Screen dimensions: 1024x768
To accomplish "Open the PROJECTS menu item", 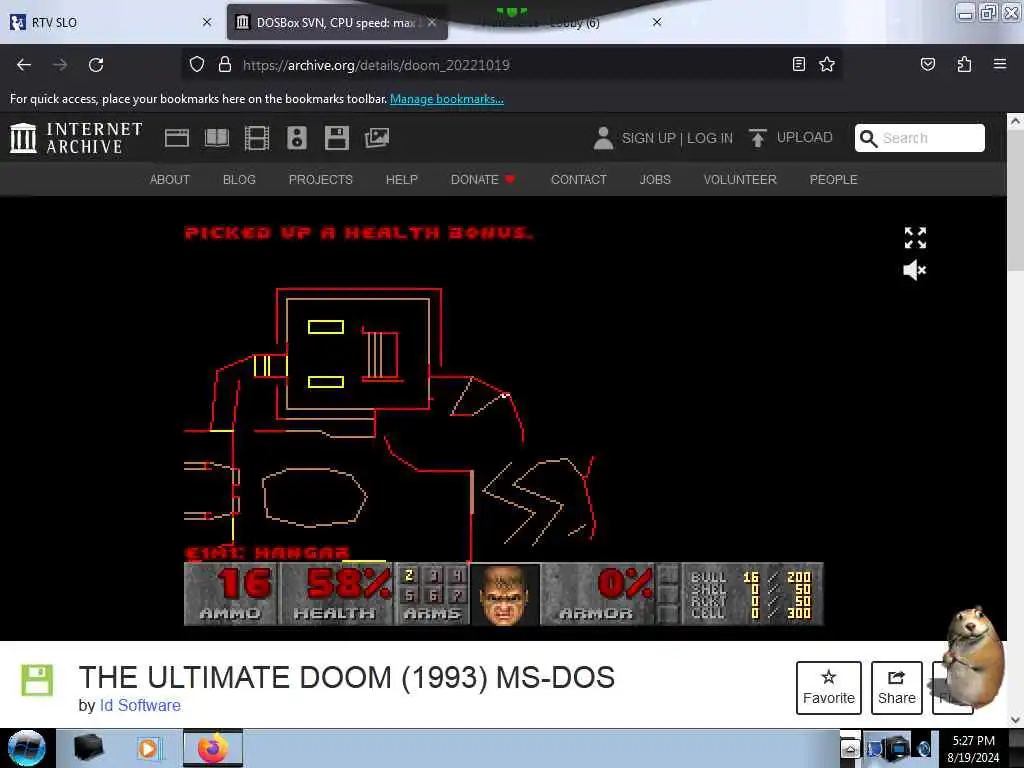I will pos(321,180).
